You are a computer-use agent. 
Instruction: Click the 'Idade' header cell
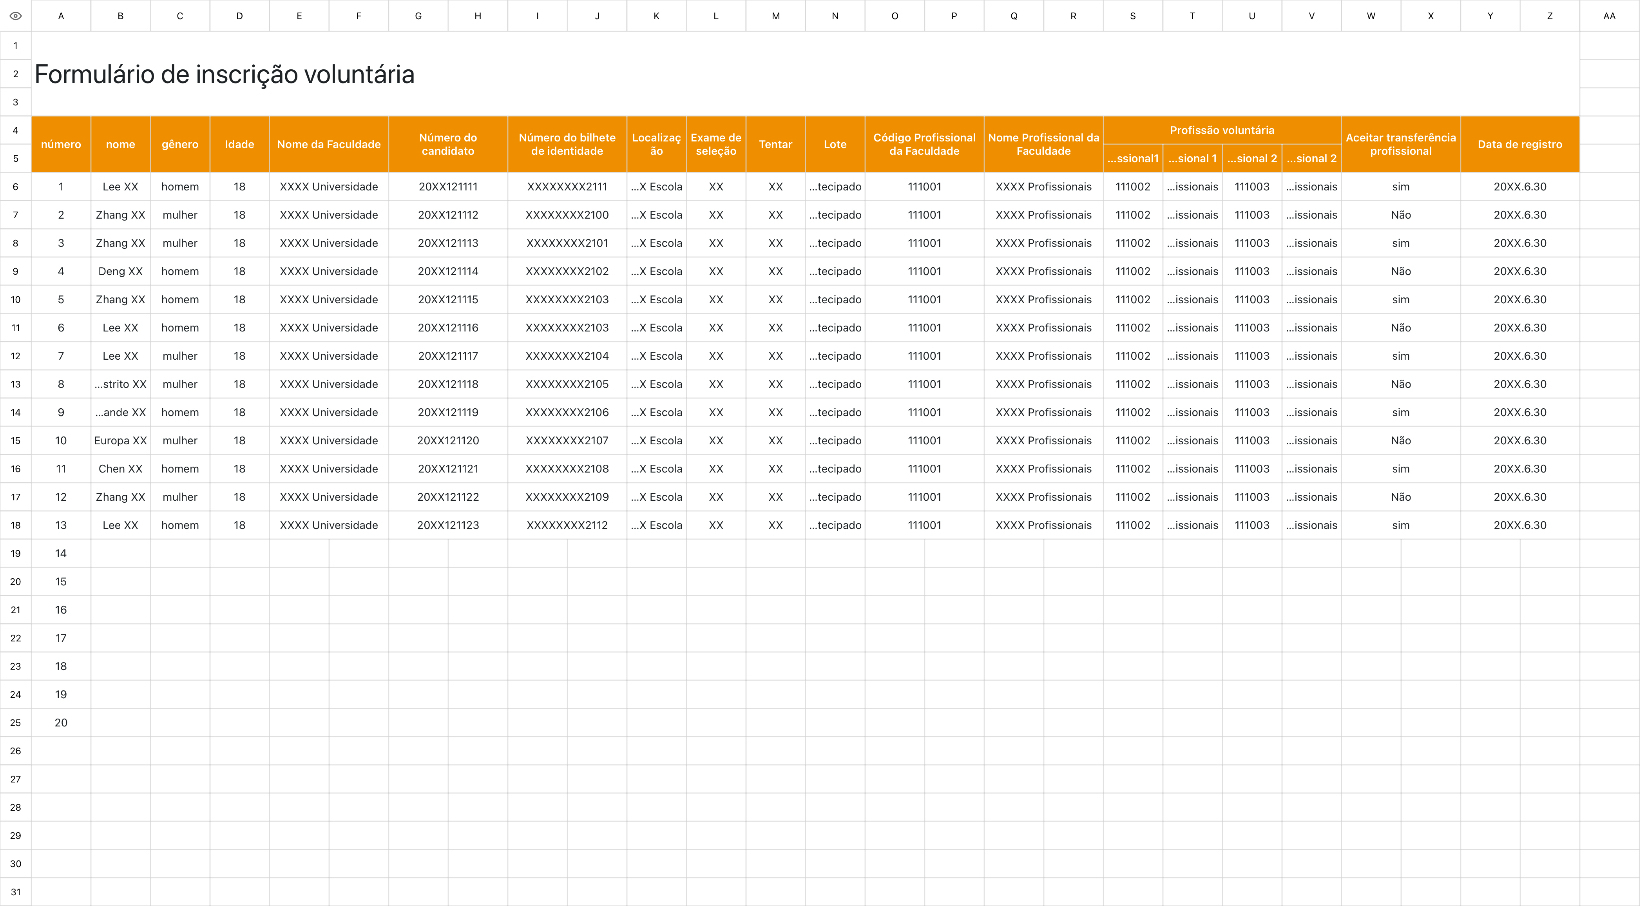point(240,145)
